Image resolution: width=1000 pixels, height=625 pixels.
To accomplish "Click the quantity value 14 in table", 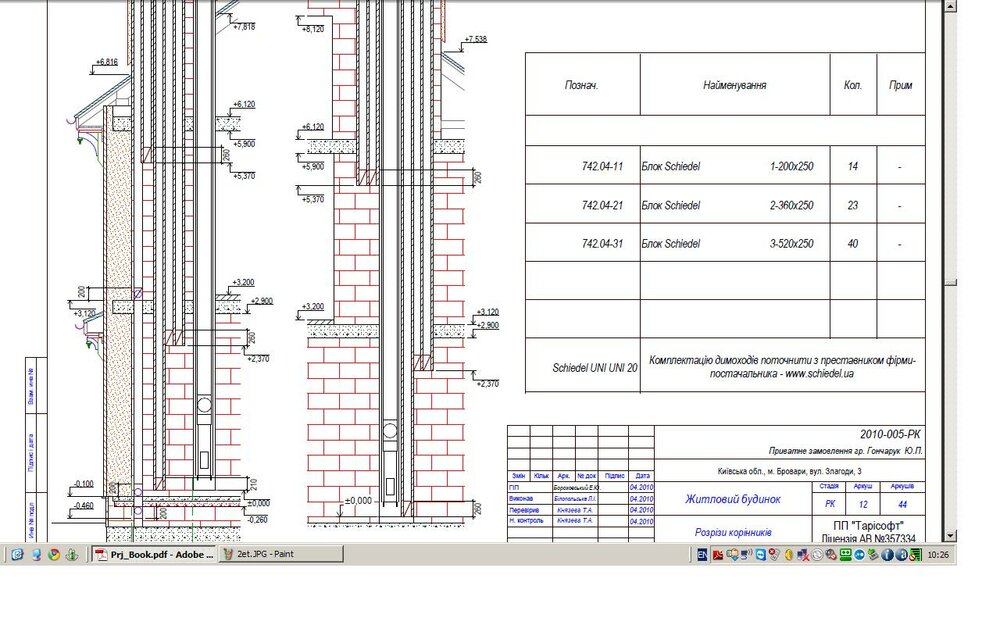I will pyautogui.click(x=853, y=166).
